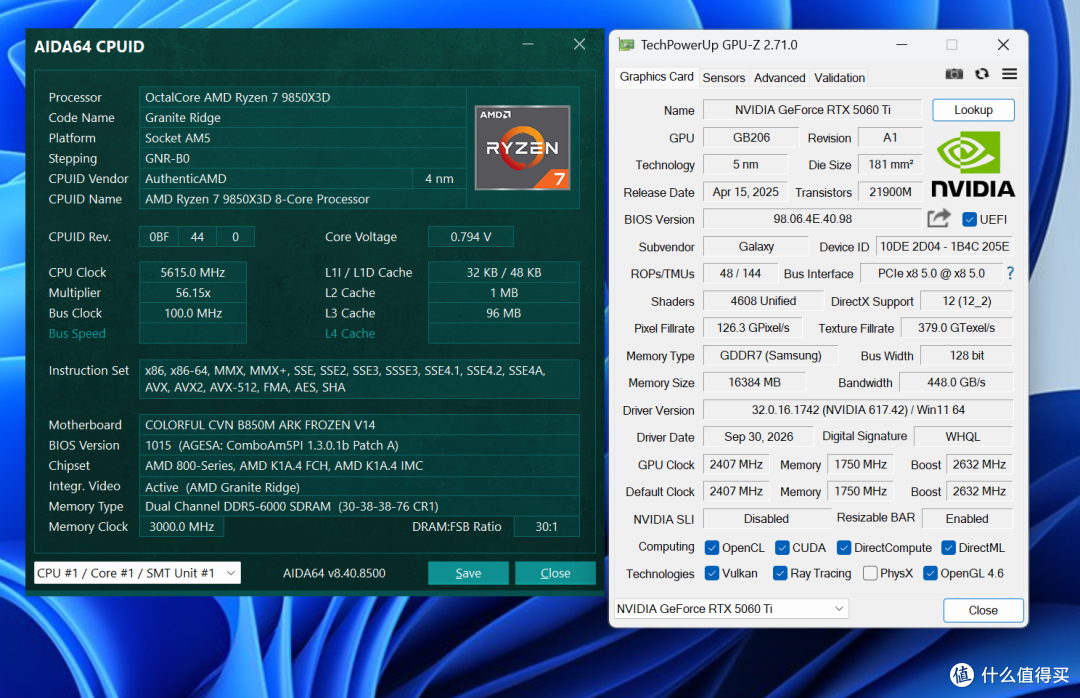Enable the PhysX checkbox

click(870, 573)
